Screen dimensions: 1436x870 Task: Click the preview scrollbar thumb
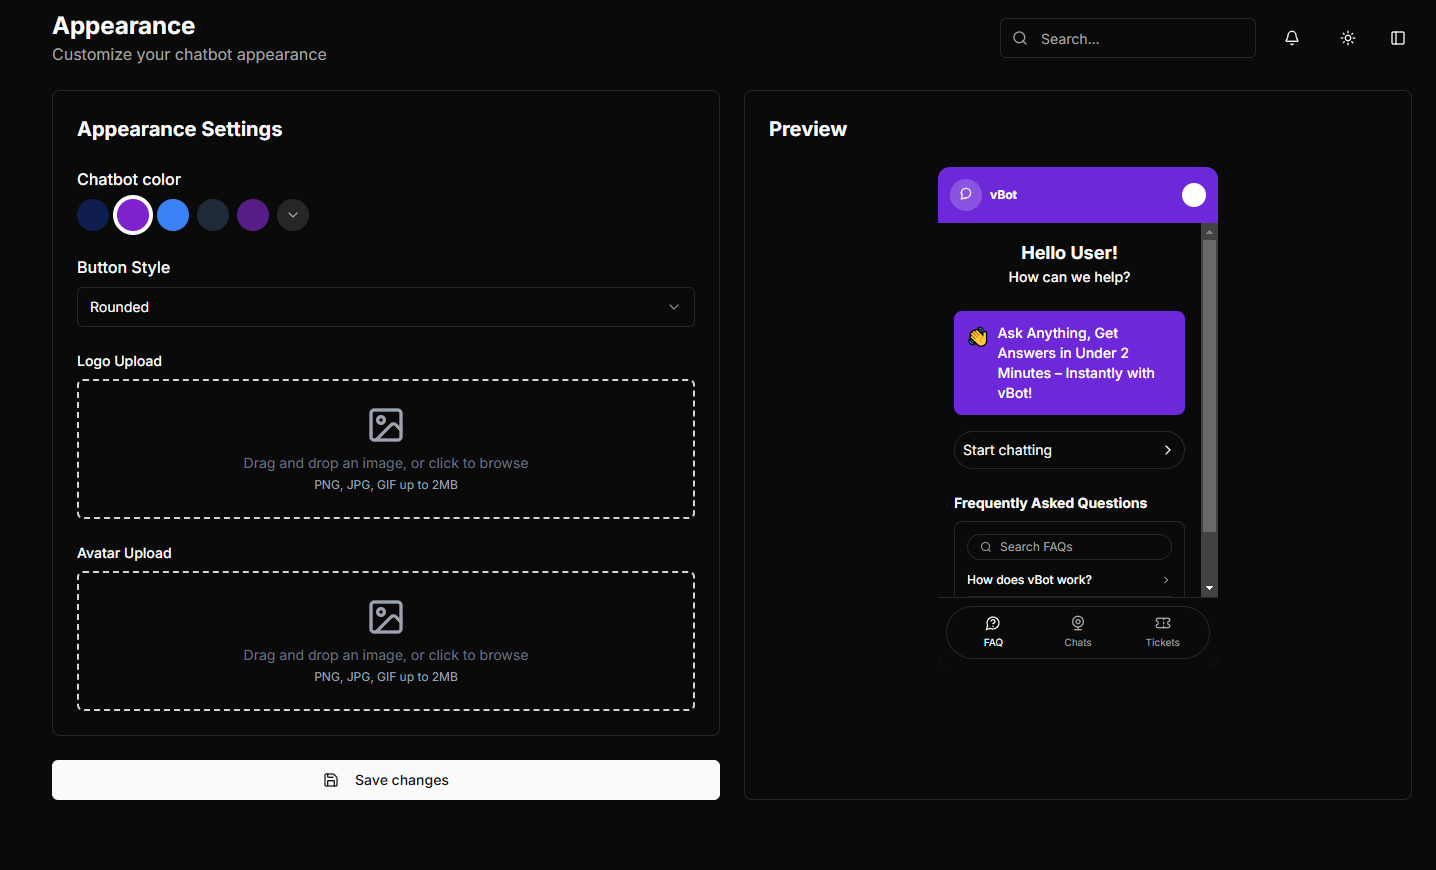coord(1209,386)
